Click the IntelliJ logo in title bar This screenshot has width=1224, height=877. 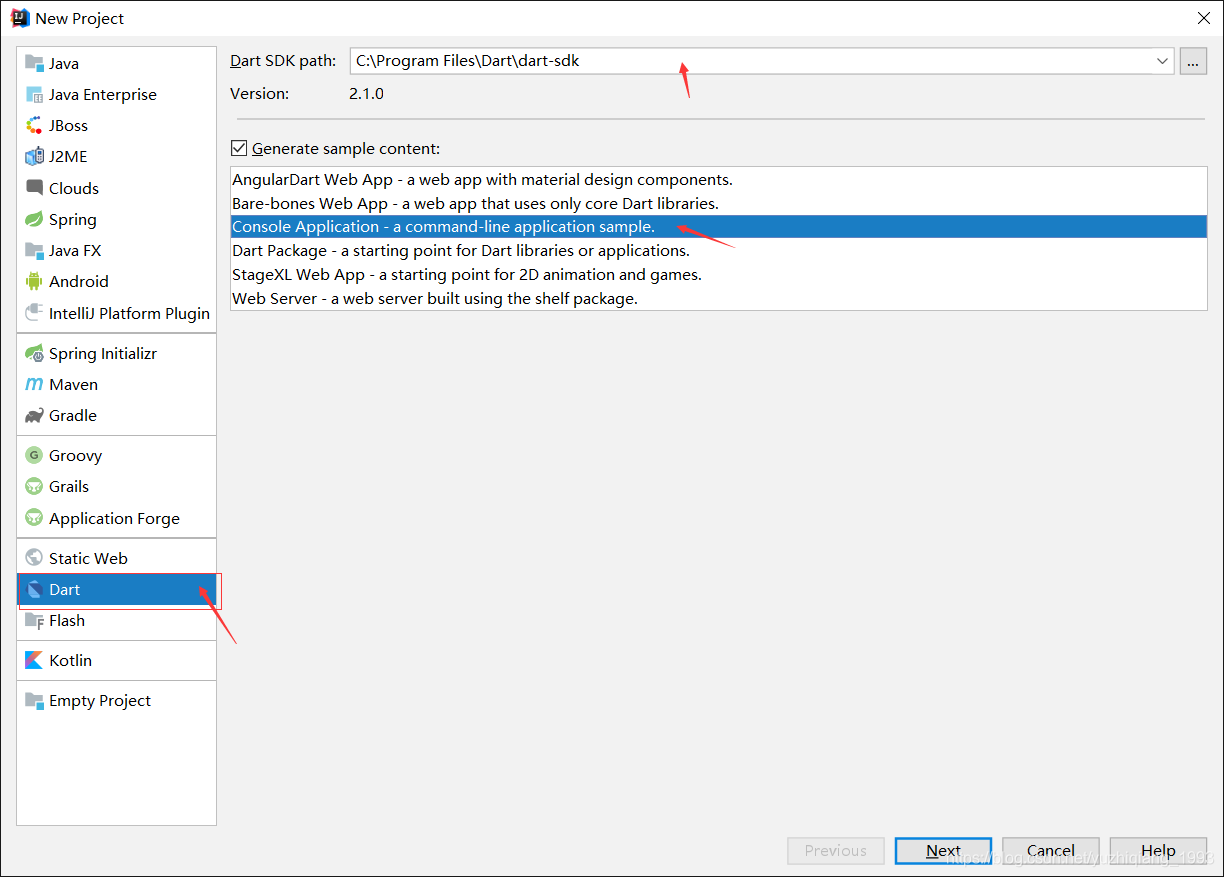click(20, 18)
